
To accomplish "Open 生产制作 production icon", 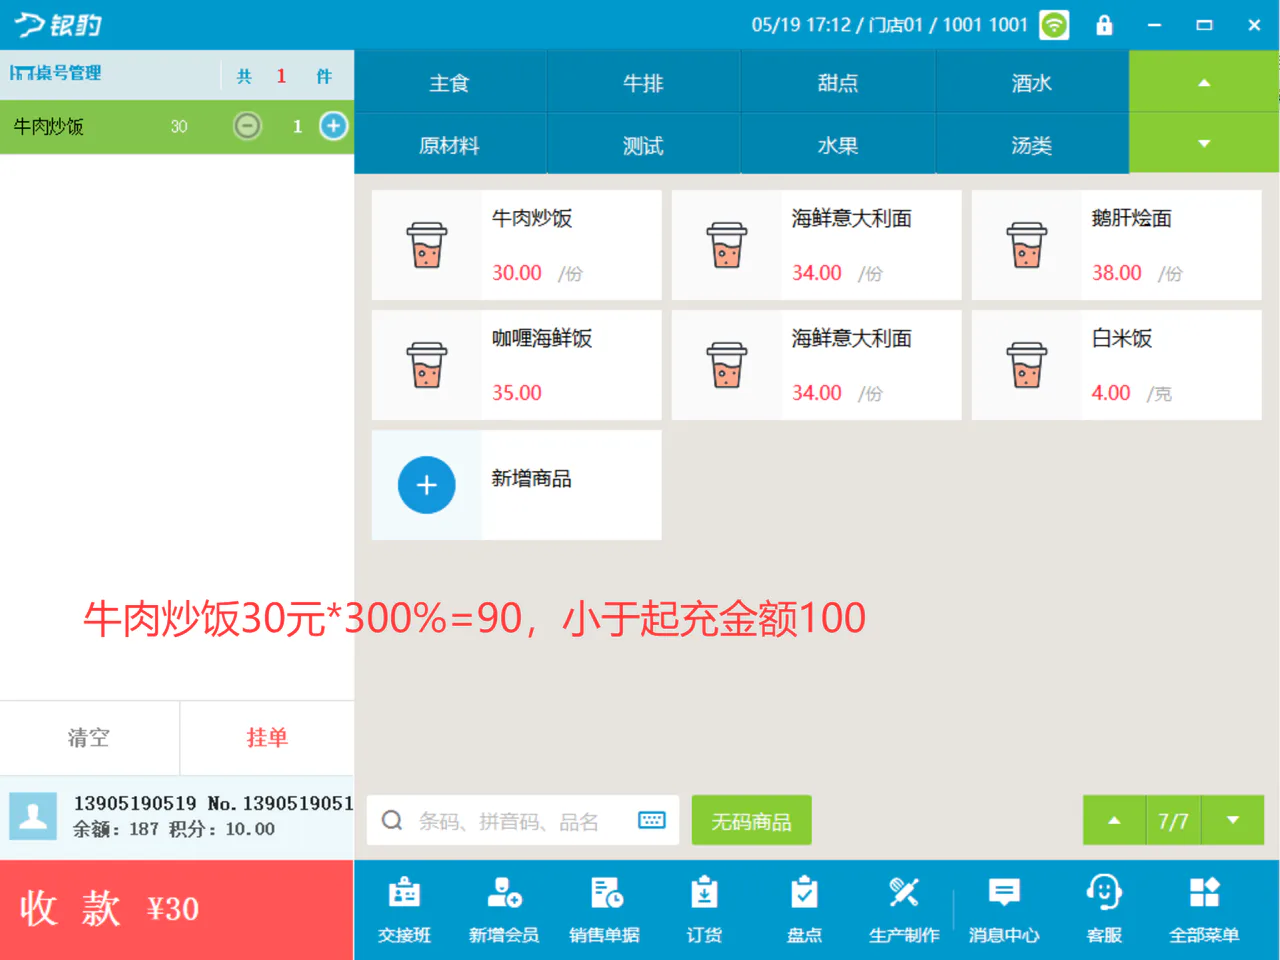I will pyautogui.click(x=904, y=909).
